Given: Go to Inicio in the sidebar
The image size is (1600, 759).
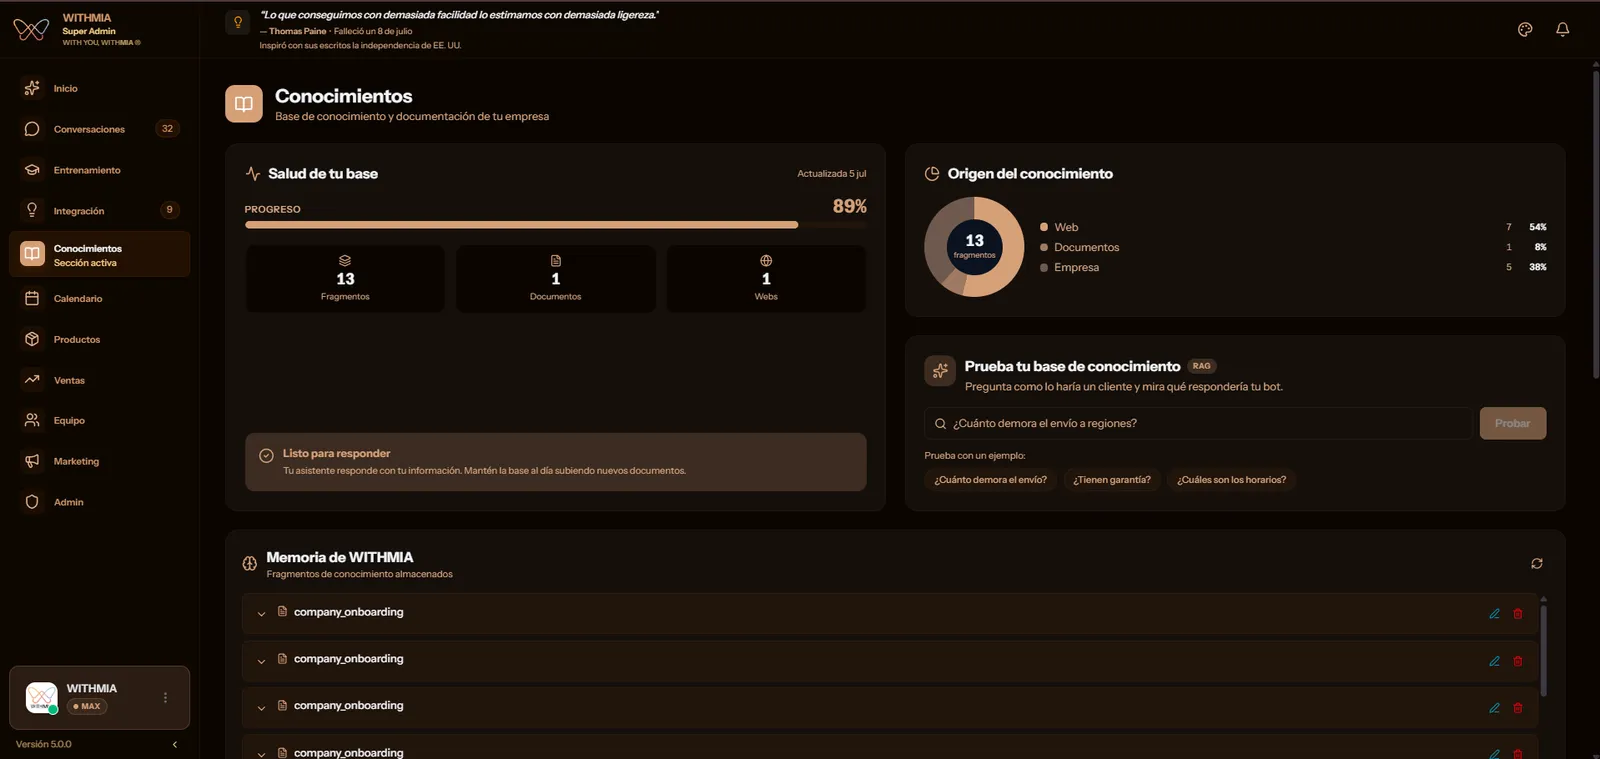Looking at the screenshot, I should pos(99,88).
